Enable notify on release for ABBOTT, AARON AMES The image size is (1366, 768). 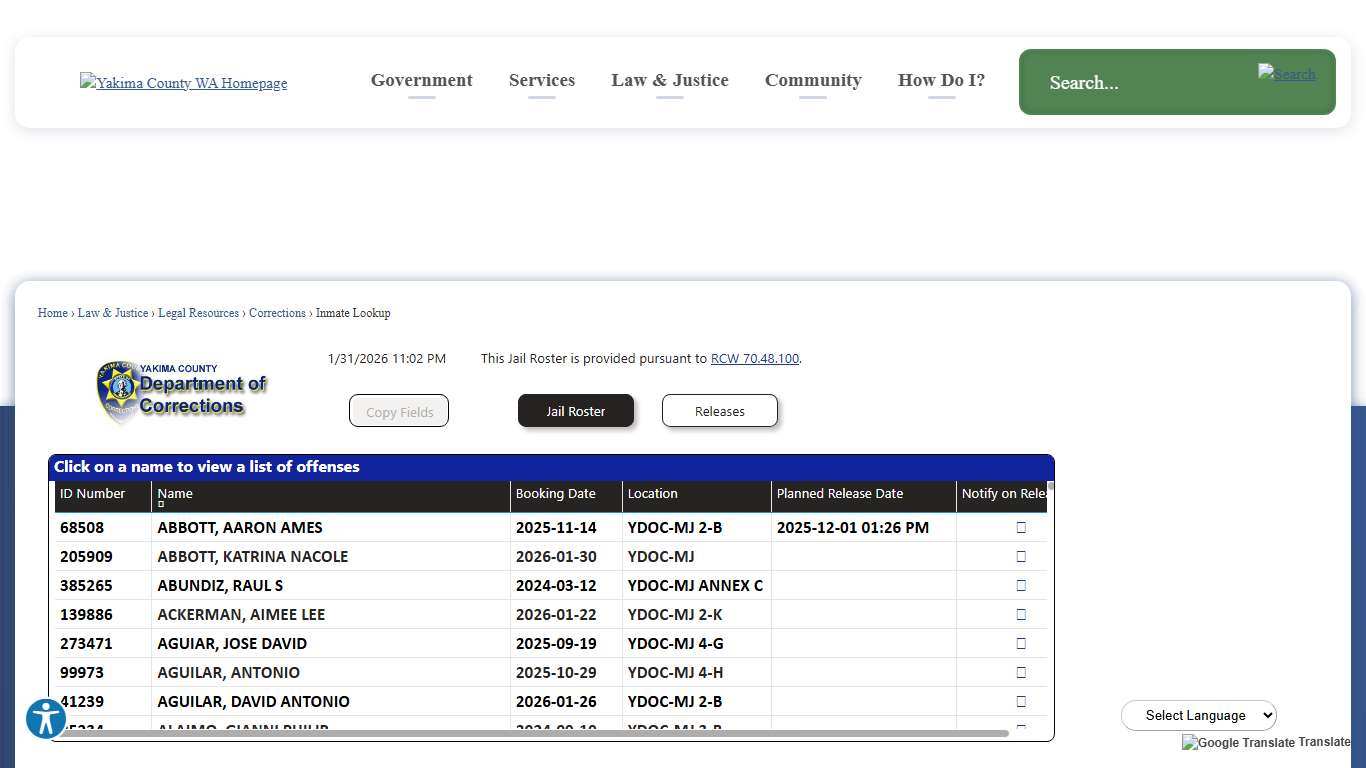[x=1021, y=527]
